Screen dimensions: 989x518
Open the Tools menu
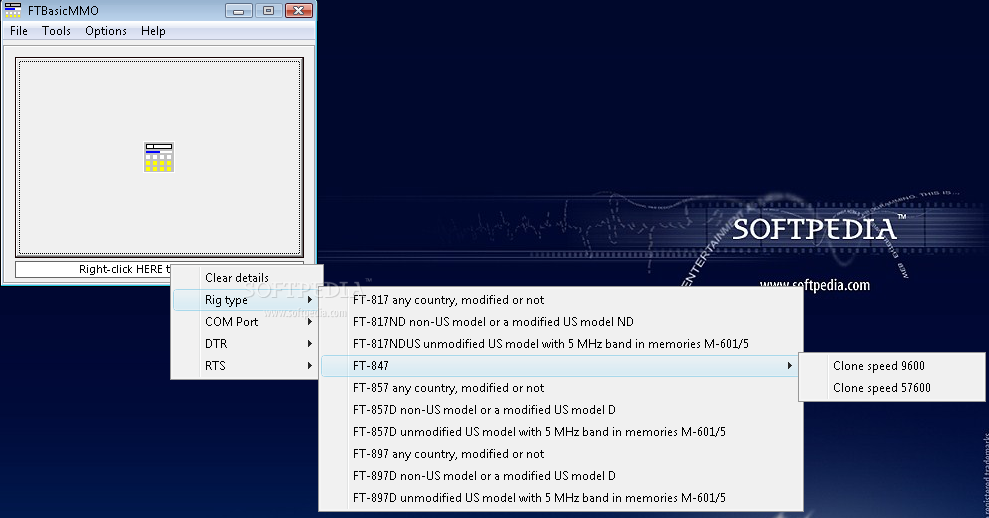tap(56, 31)
